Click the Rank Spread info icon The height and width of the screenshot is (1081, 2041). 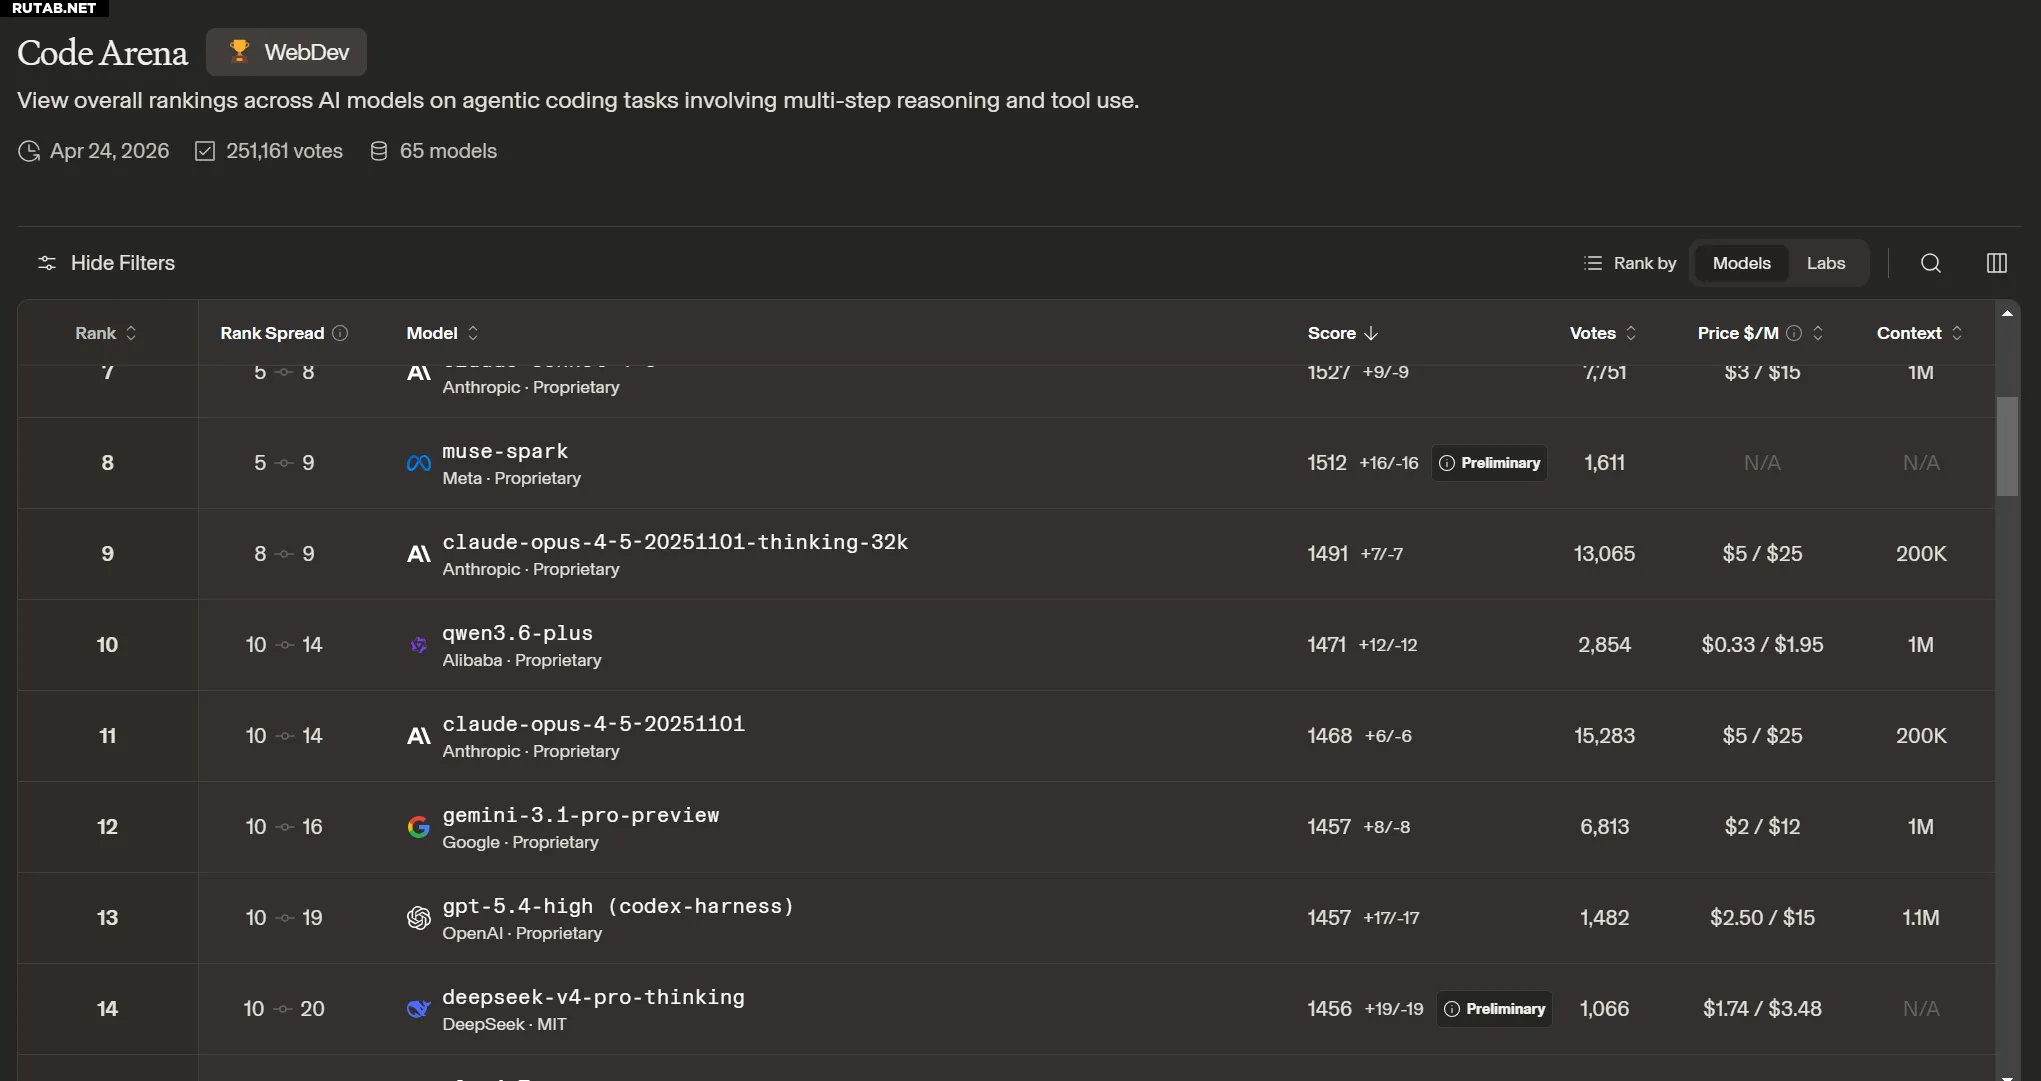(x=340, y=333)
